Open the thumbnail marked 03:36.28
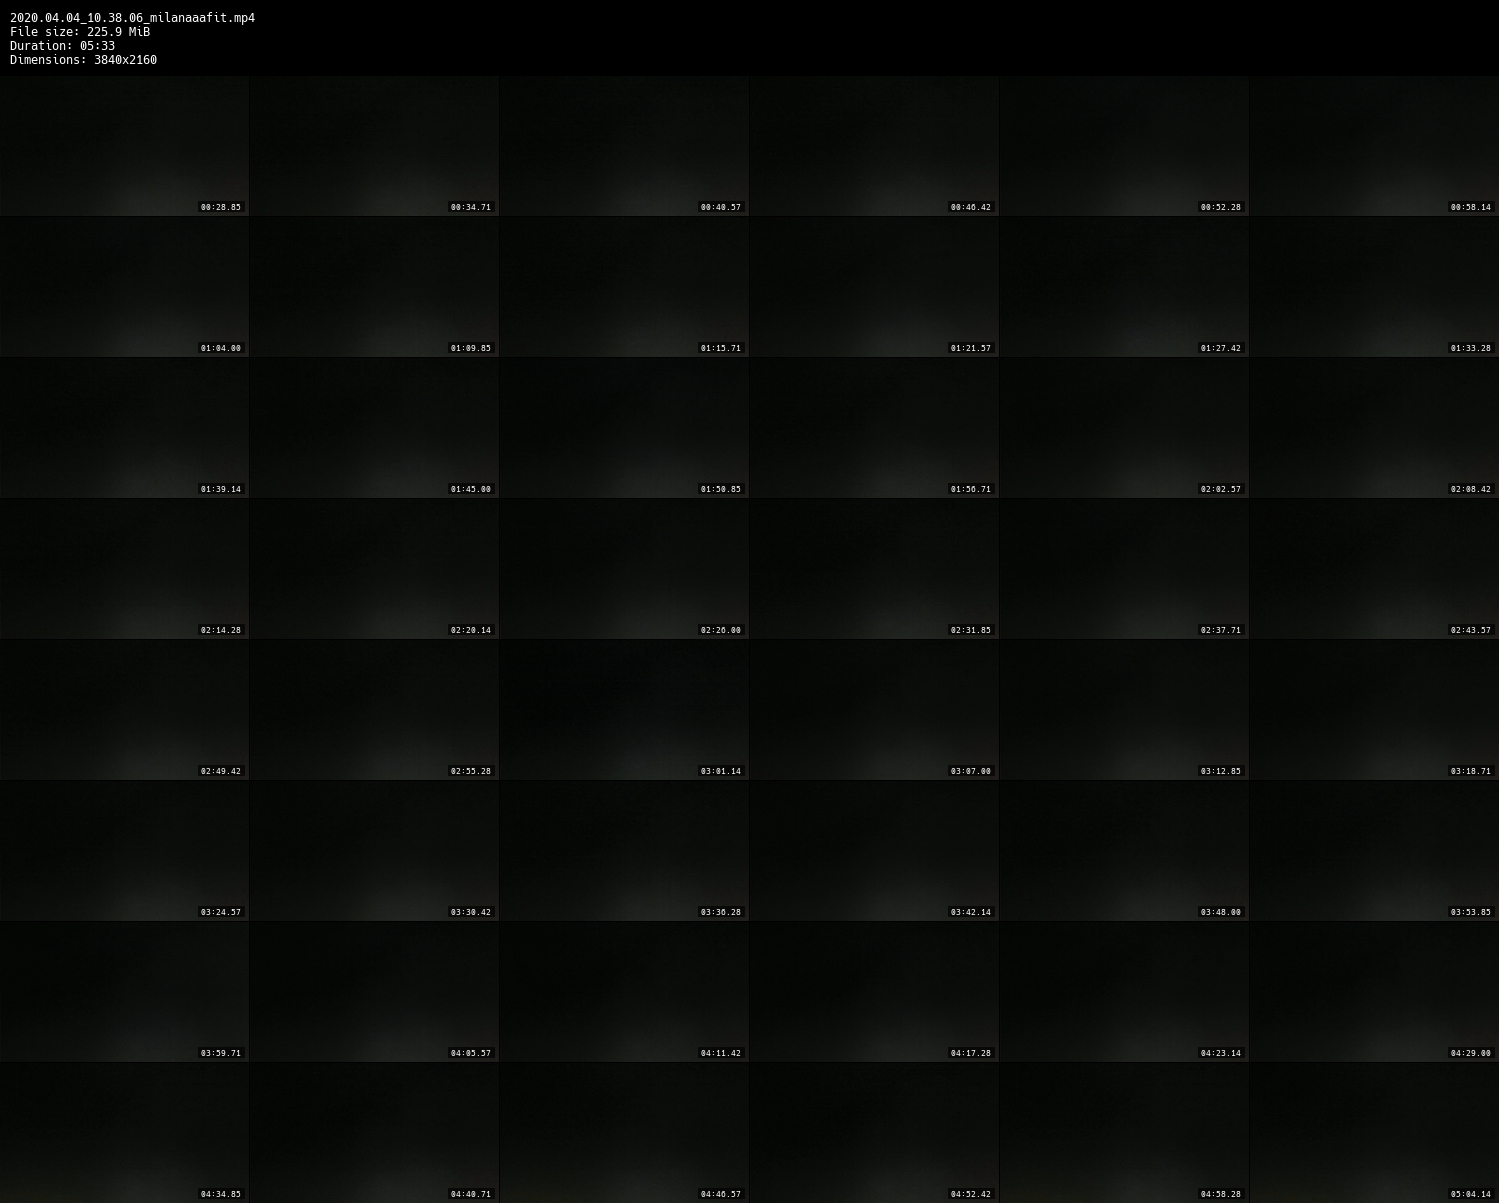Viewport: 1499px width, 1203px height. pos(624,851)
